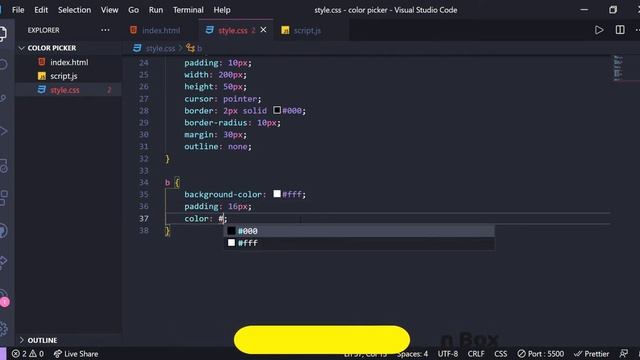Viewport: 640px width, 360px height.
Task: Click the Run play icon
Action: click(599, 30)
